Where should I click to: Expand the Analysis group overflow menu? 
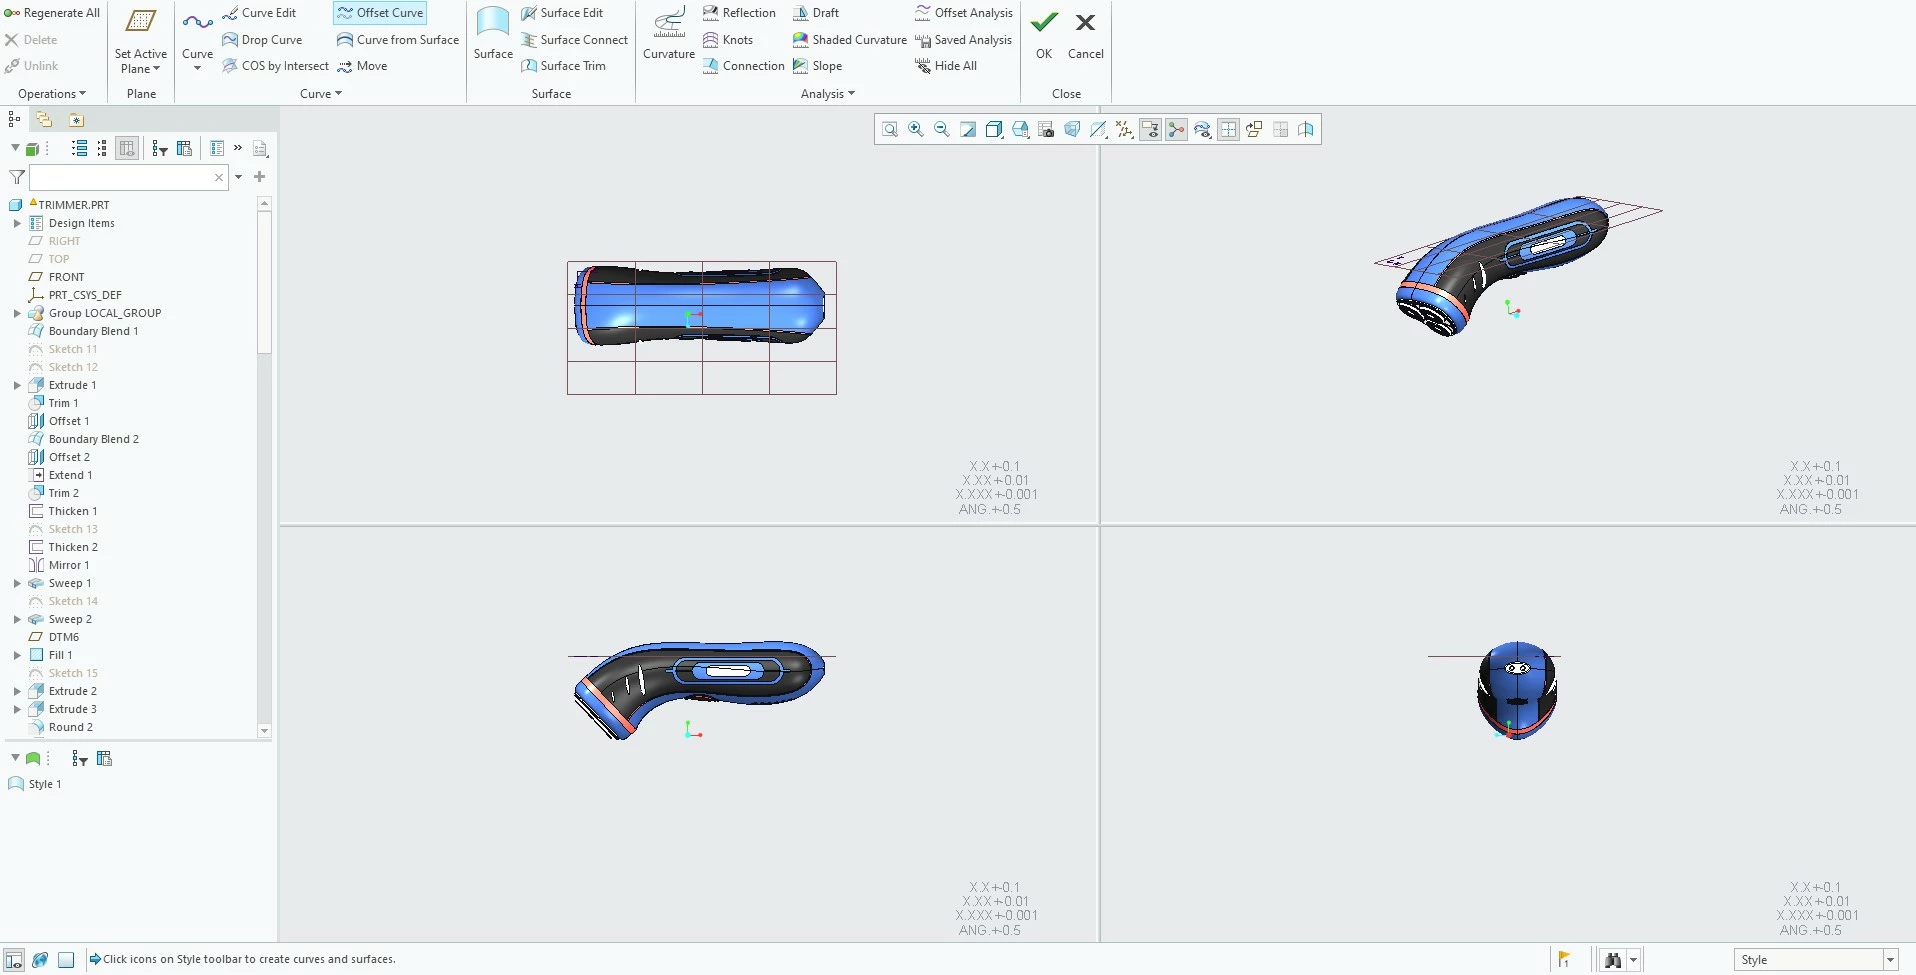point(828,94)
